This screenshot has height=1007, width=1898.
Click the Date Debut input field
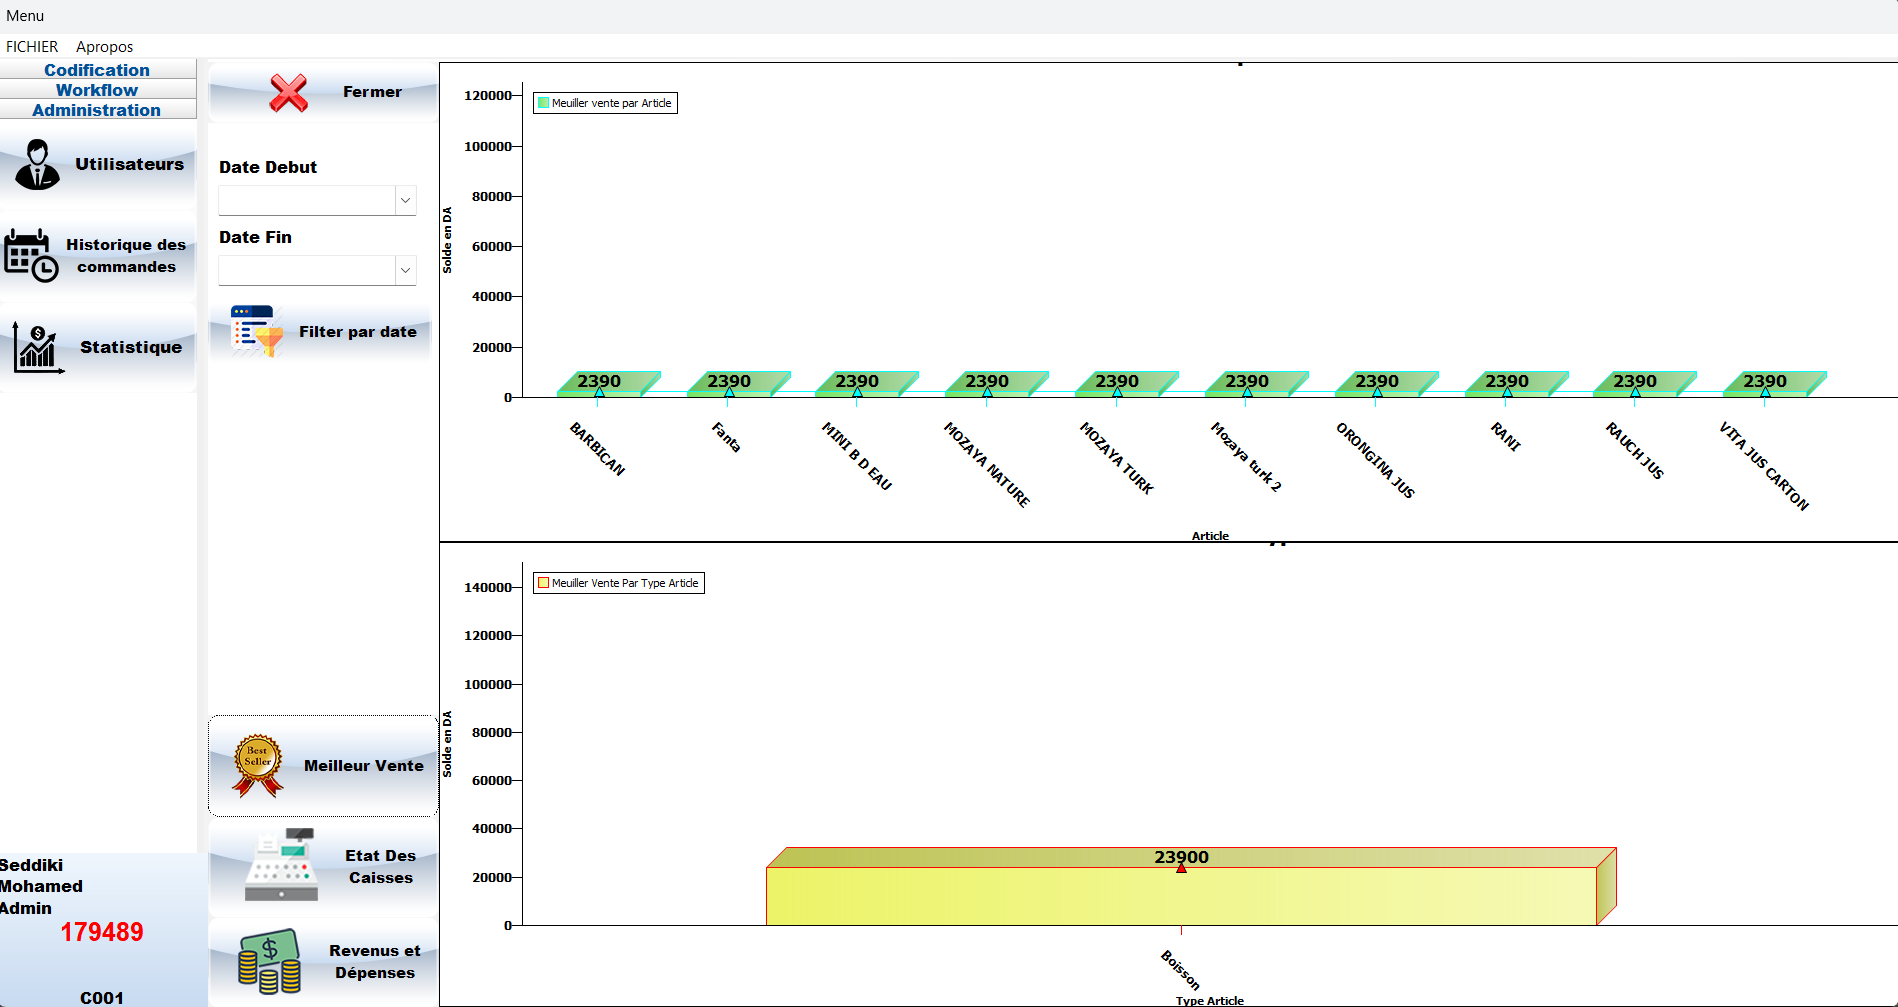[306, 200]
